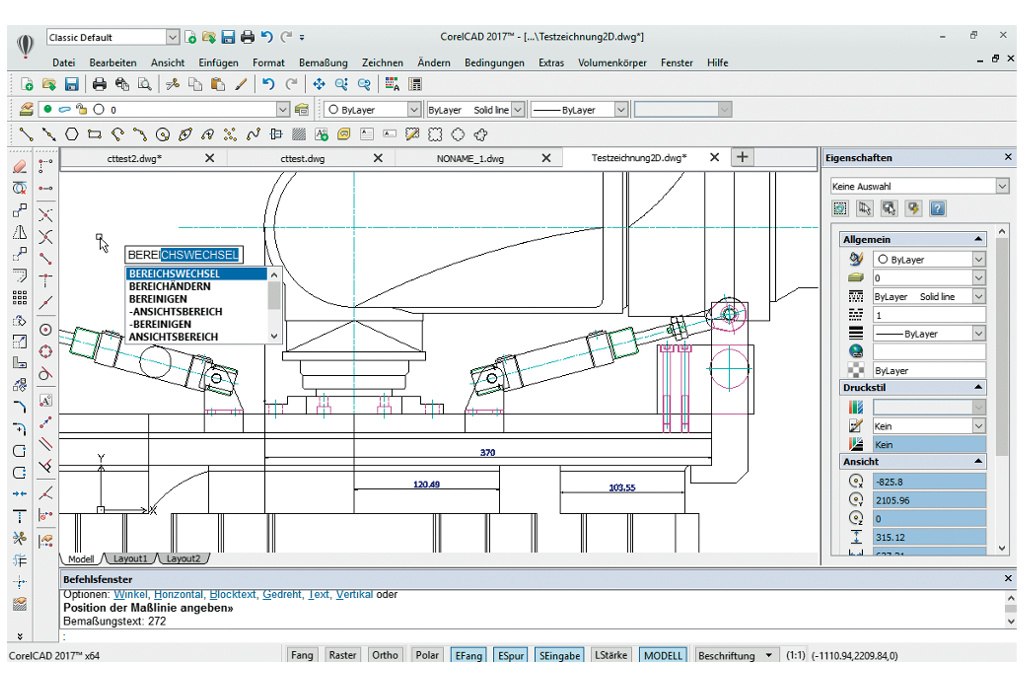The width and height of the screenshot is (1024, 687).
Task: Choose BEREINIGEN from the autocomplete list
Action: pos(158,299)
